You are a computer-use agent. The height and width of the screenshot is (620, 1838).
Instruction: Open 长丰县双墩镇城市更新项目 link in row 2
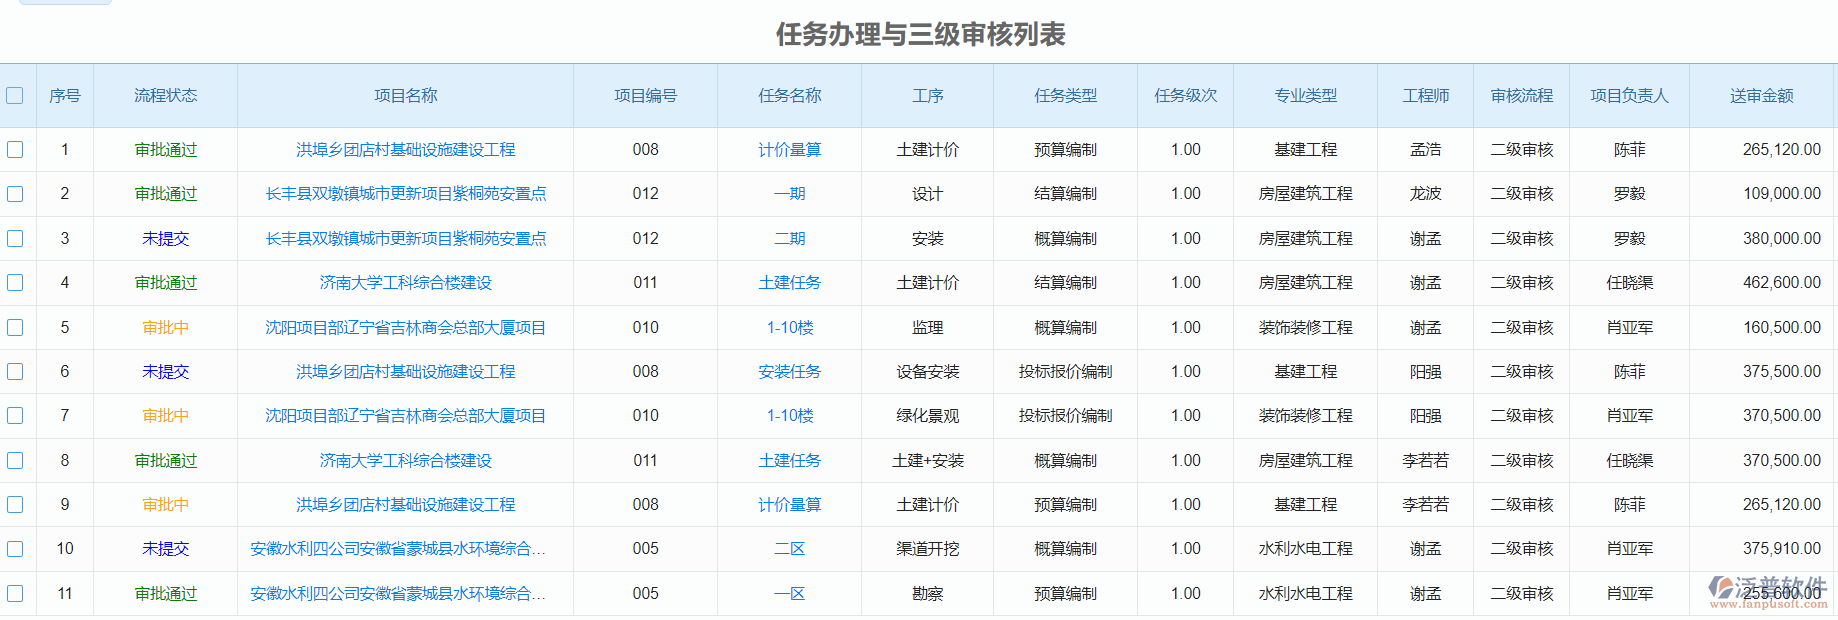click(406, 194)
